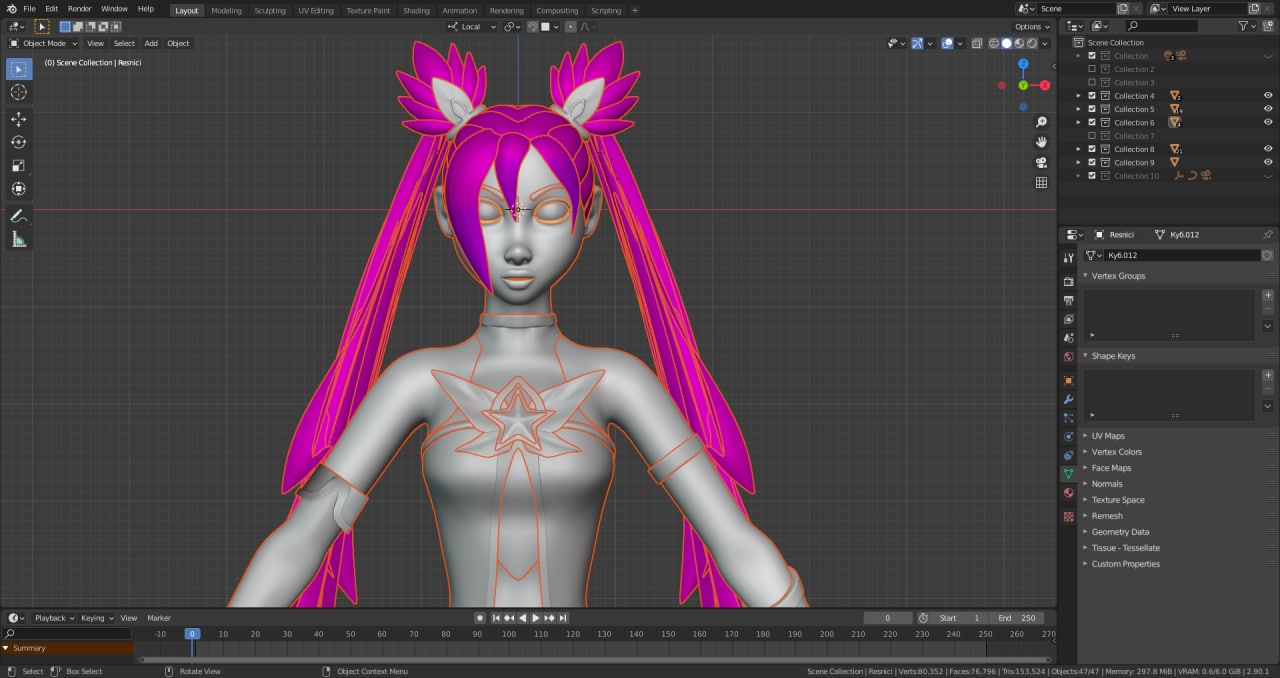Open the World properties tab

[1068, 357]
